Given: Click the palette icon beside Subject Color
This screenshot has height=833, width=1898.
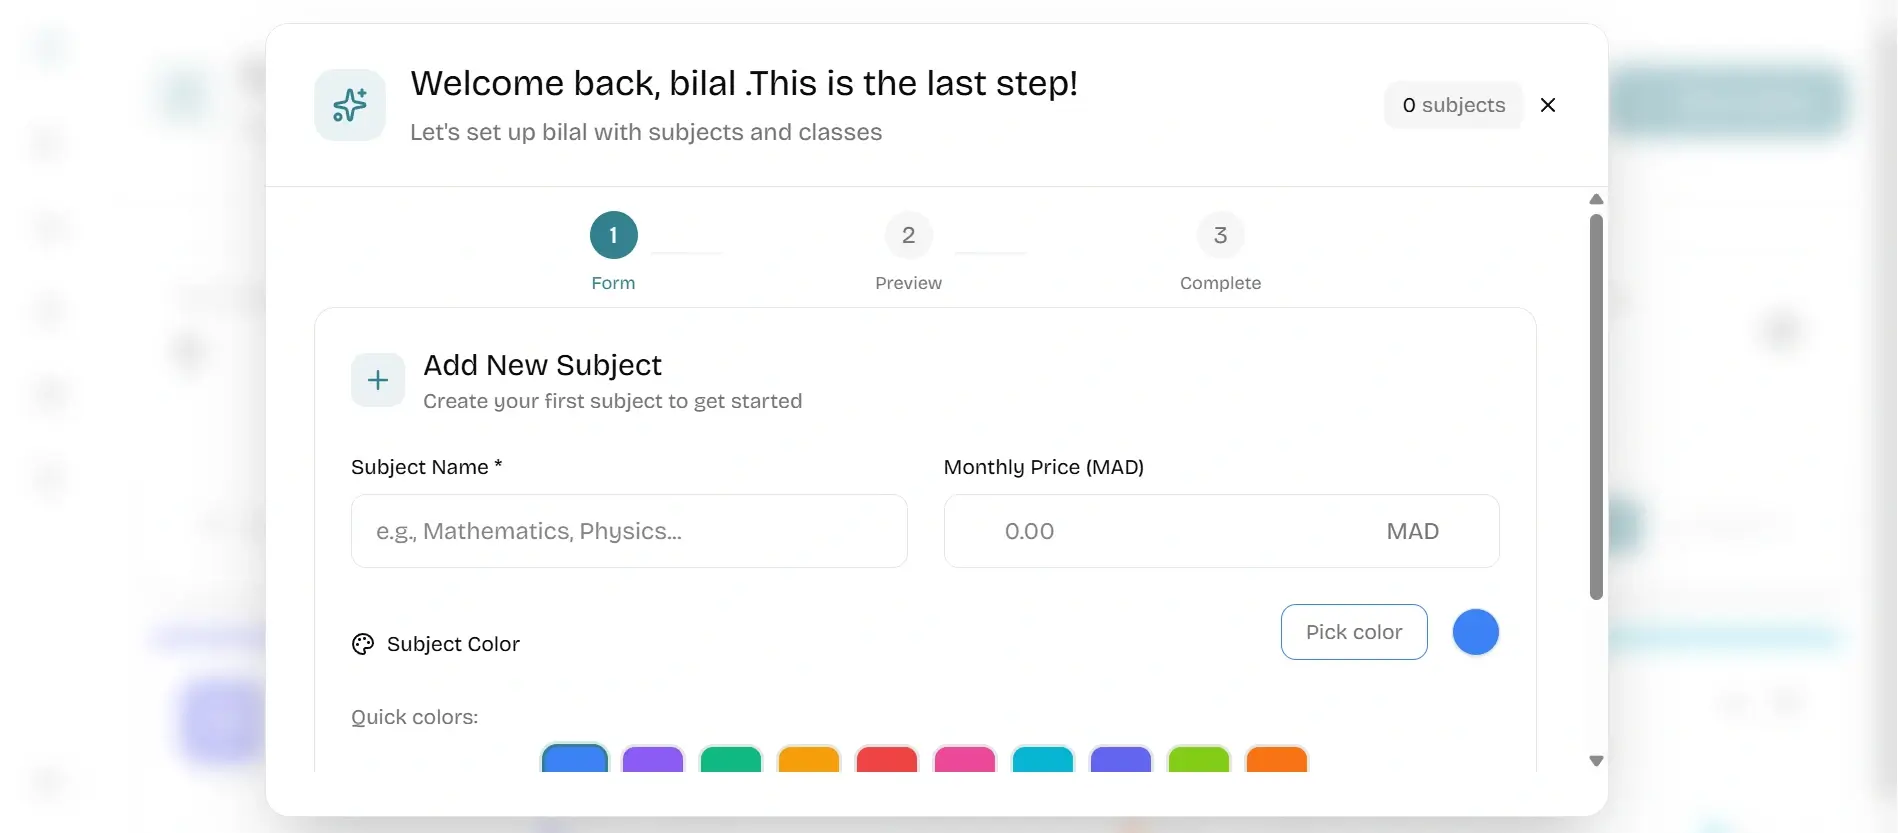Looking at the screenshot, I should pos(362,643).
